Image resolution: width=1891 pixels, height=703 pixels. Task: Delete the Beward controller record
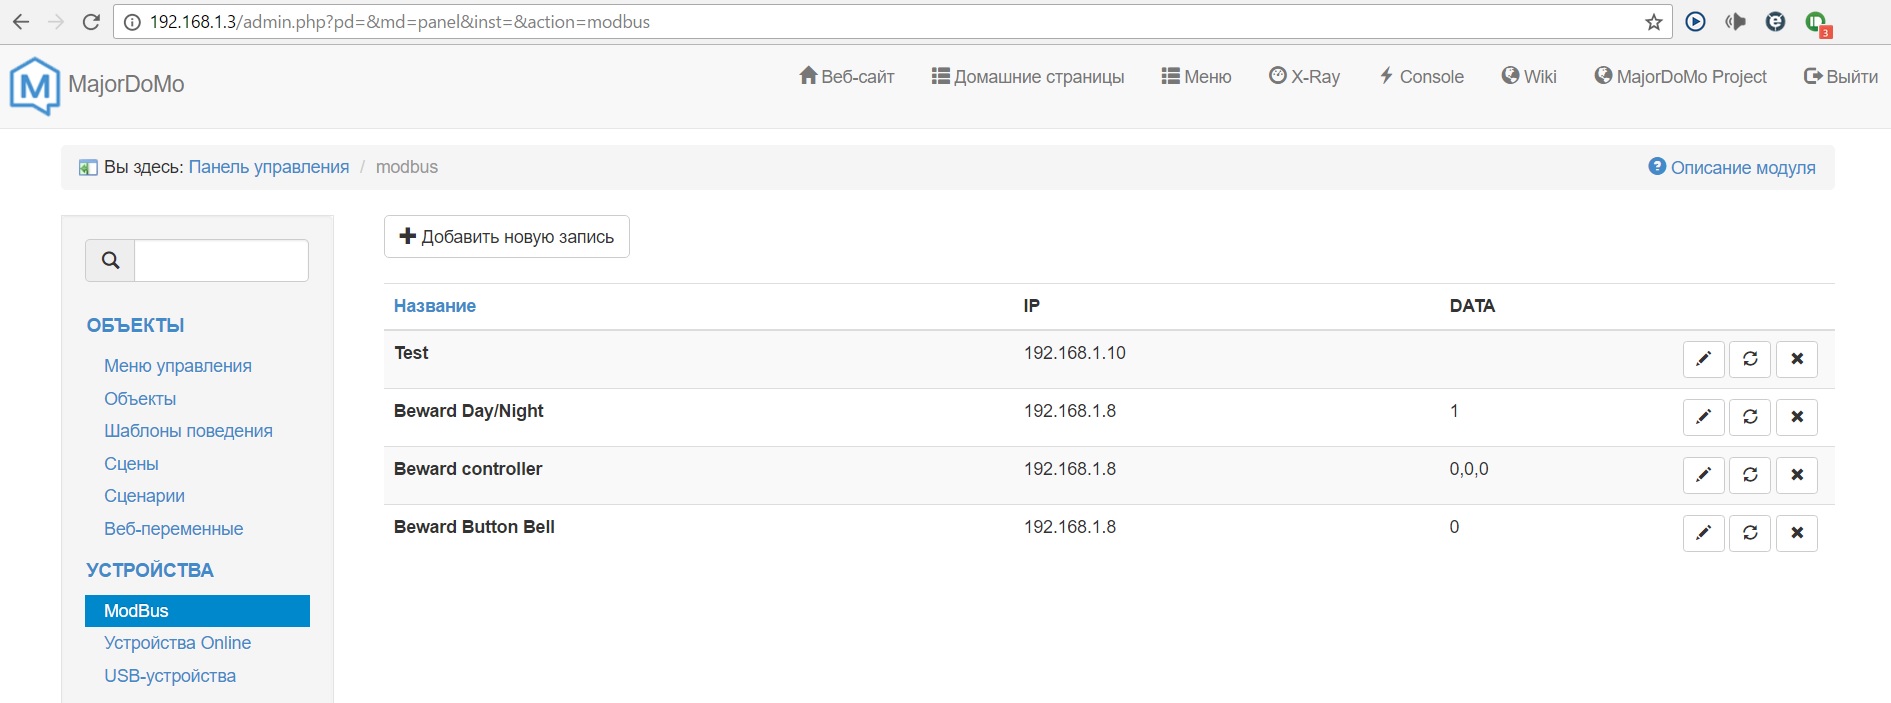point(1797,475)
